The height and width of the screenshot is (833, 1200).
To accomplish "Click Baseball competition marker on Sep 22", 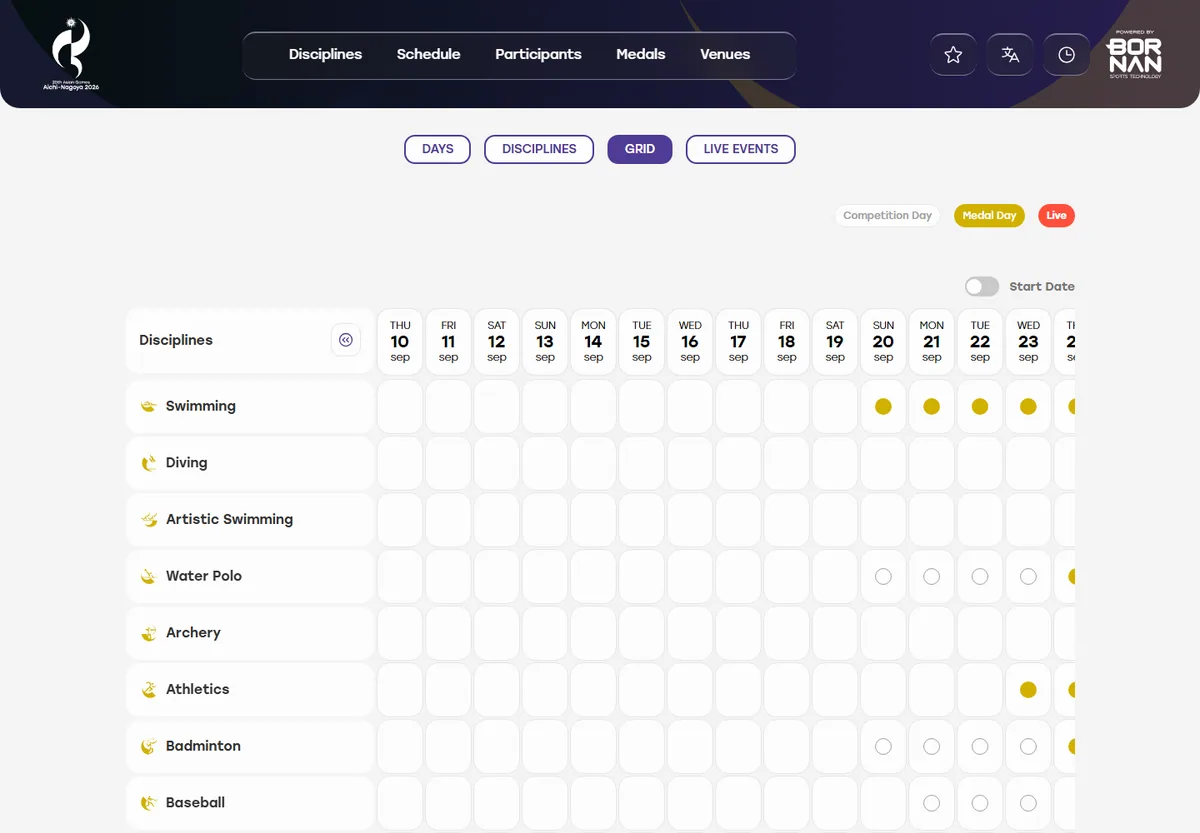I will coord(980,803).
